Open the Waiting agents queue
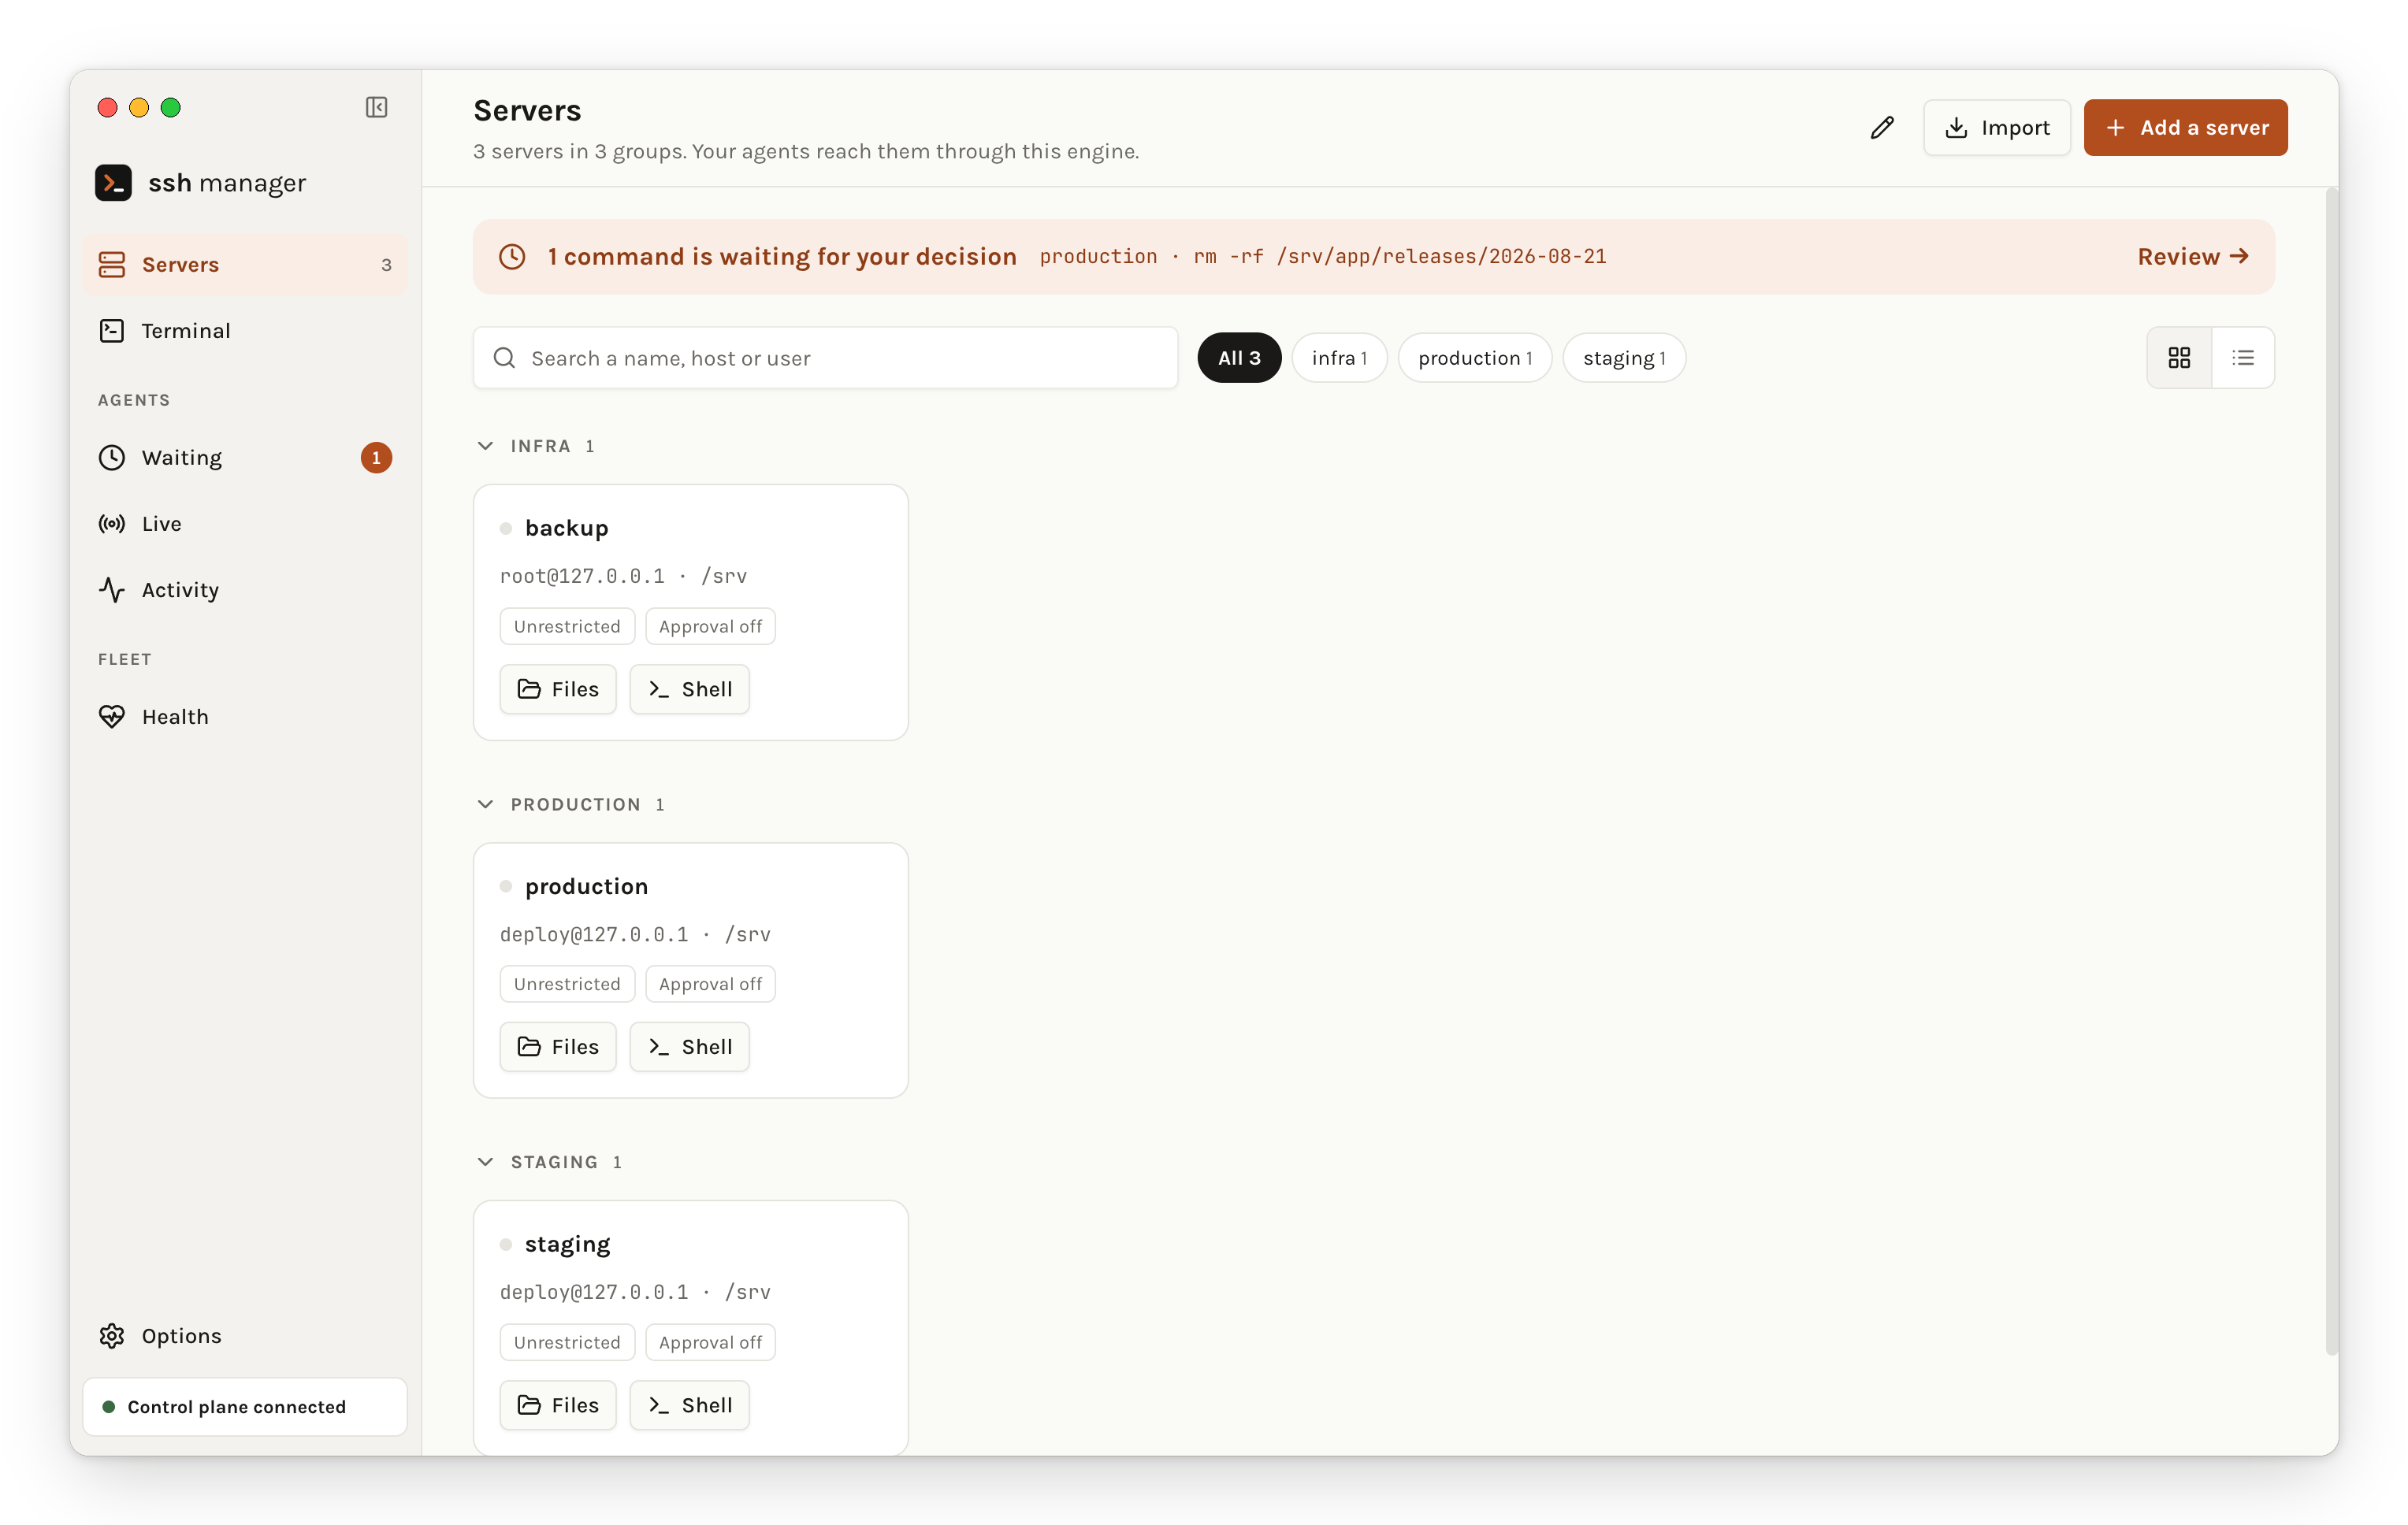The height and width of the screenshot is (1525, 2408). click(245, 457)
